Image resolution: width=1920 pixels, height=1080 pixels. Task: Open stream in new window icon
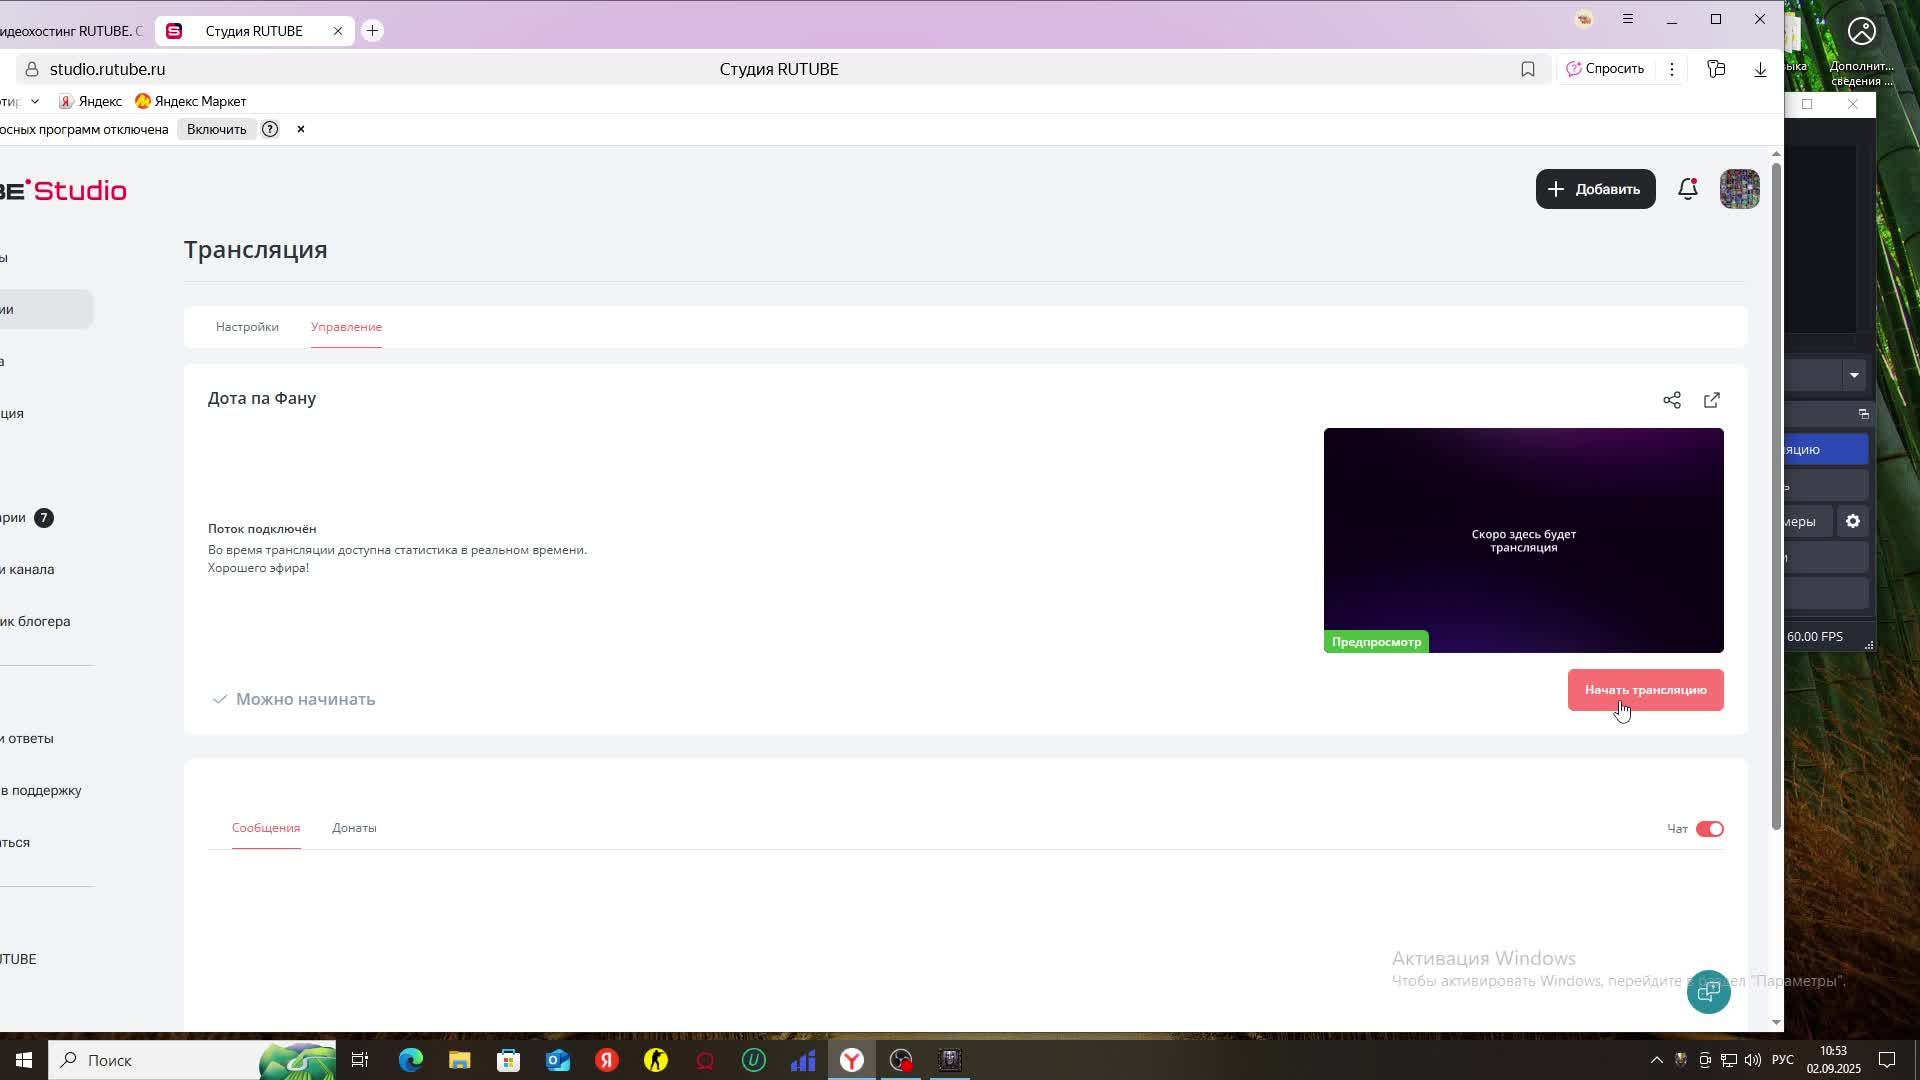click(1712, 400)
